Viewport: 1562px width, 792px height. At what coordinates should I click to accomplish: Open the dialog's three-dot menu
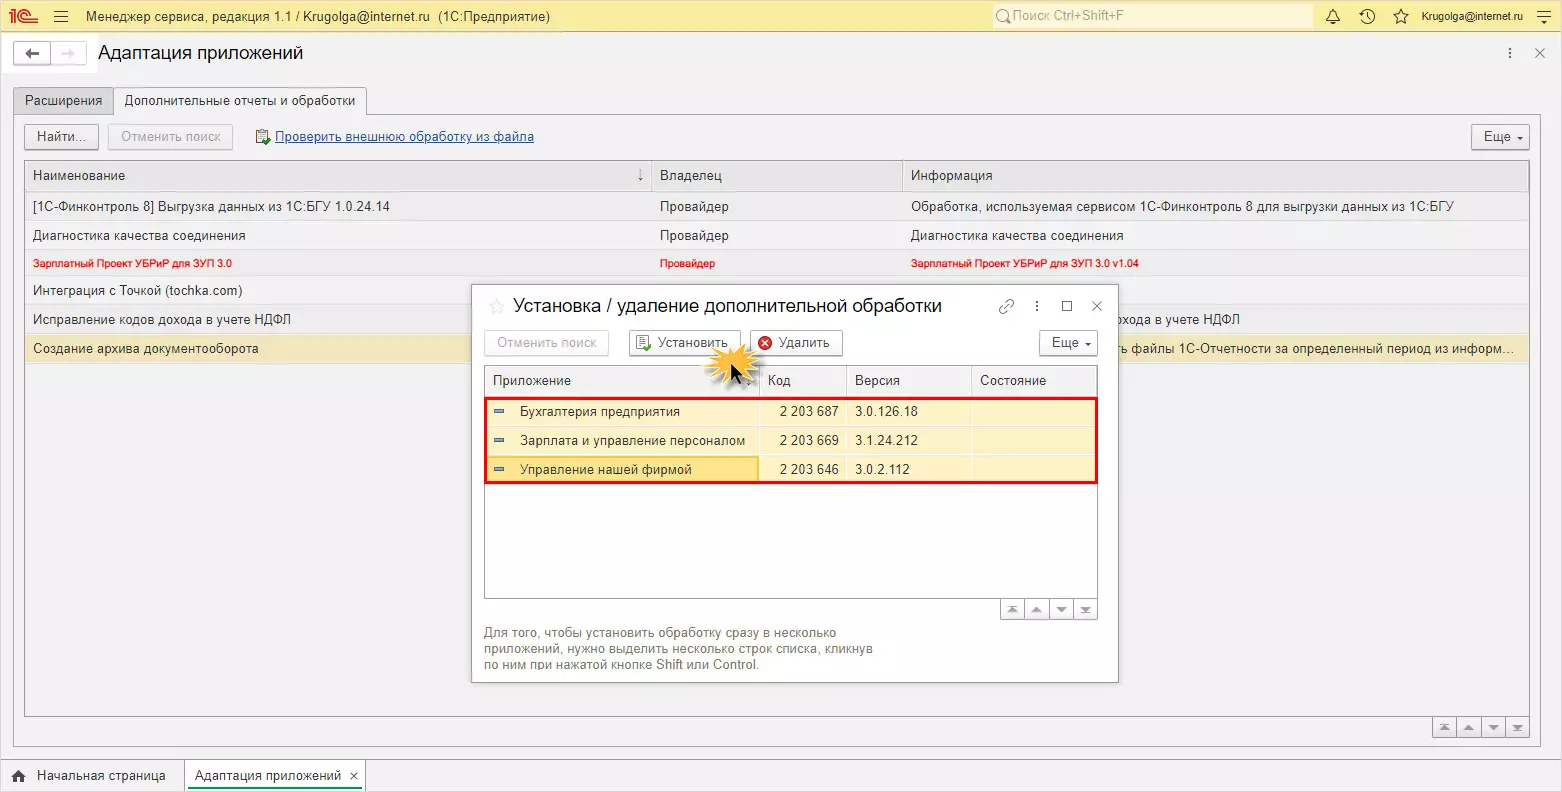[x=1037, y=307]
